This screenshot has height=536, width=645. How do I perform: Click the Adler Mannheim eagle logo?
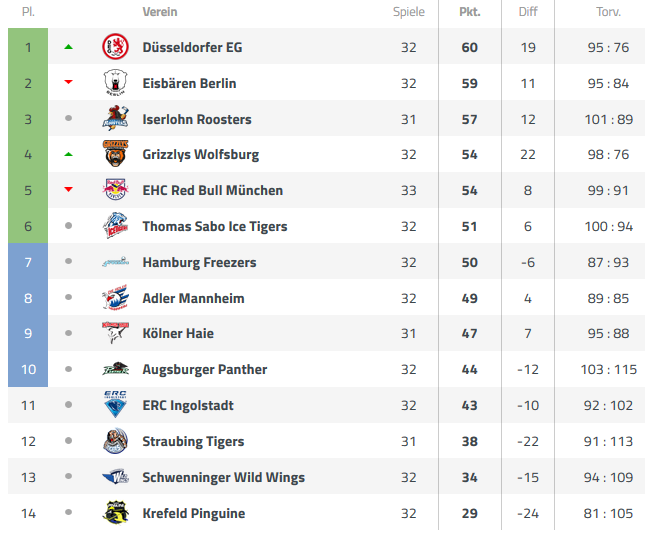[115, 297]
